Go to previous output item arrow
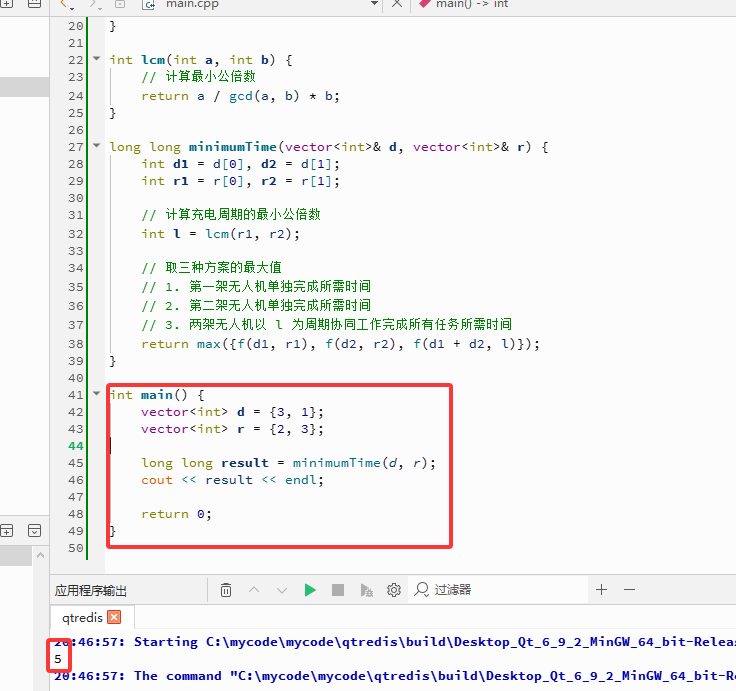 click(x=254, y=590)
